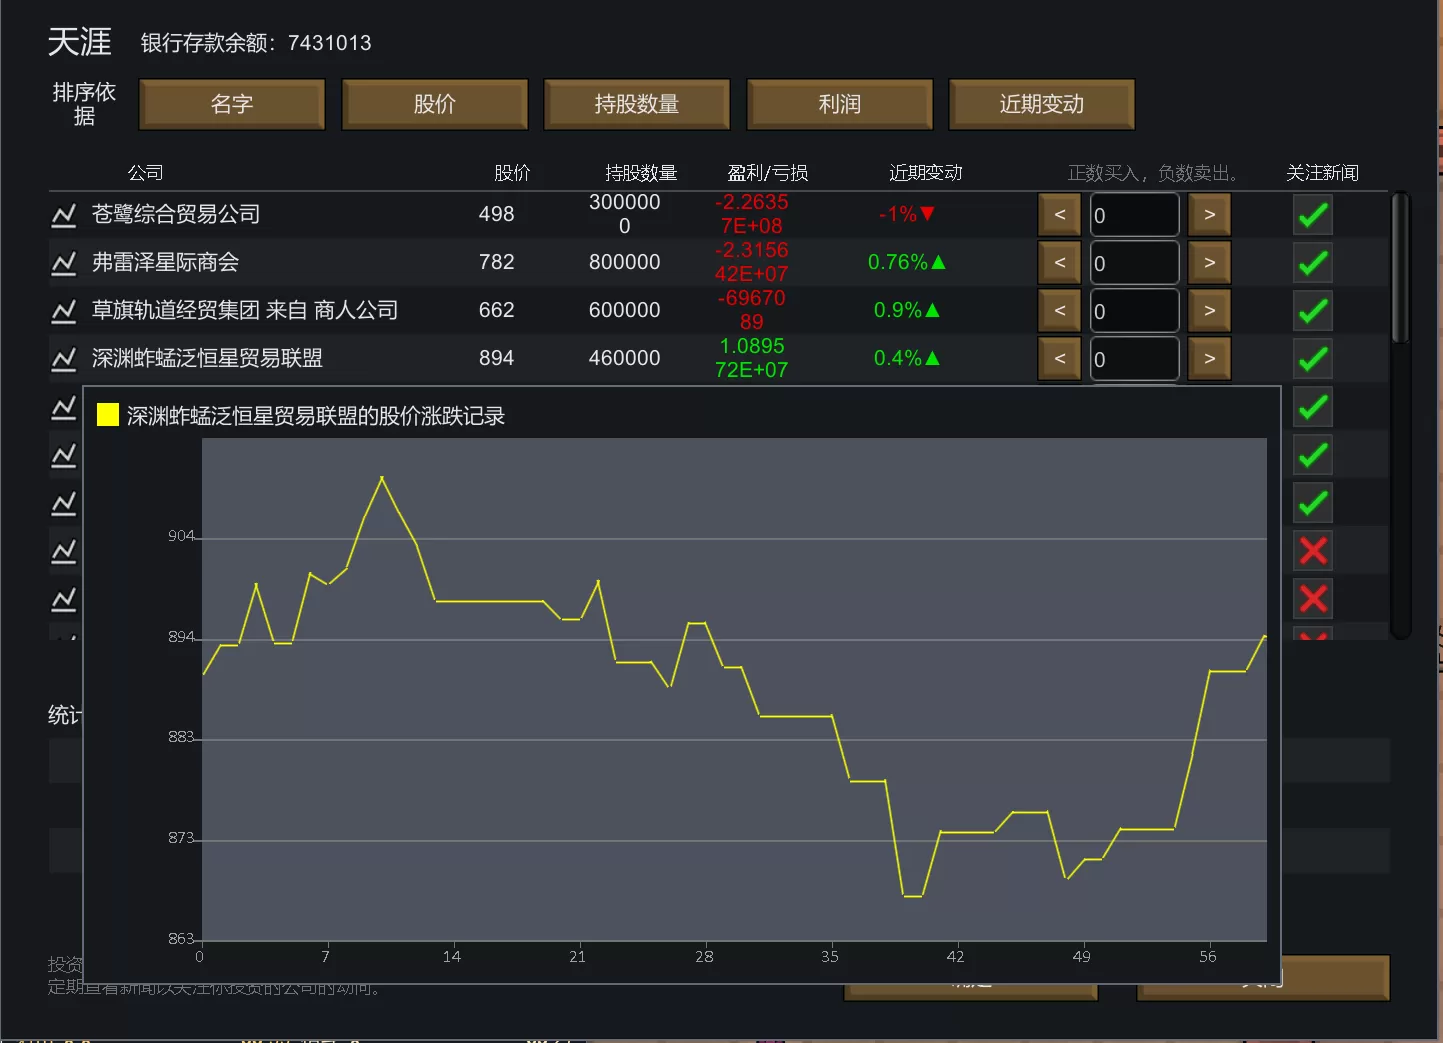Screen dimensions: 1443x1043
Task: Click share quantity field for 苍鹭综合贸易公司
Action: (1135, 215)
